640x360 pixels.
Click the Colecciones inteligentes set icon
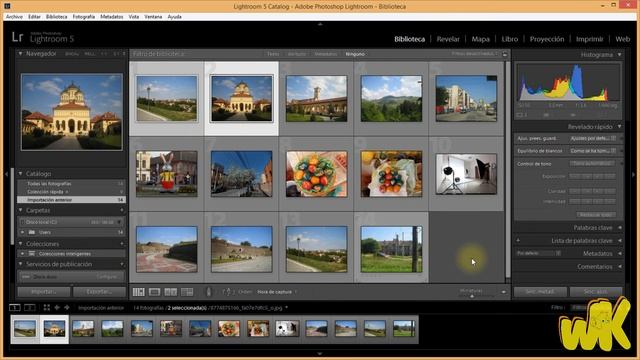click(32, 253)
